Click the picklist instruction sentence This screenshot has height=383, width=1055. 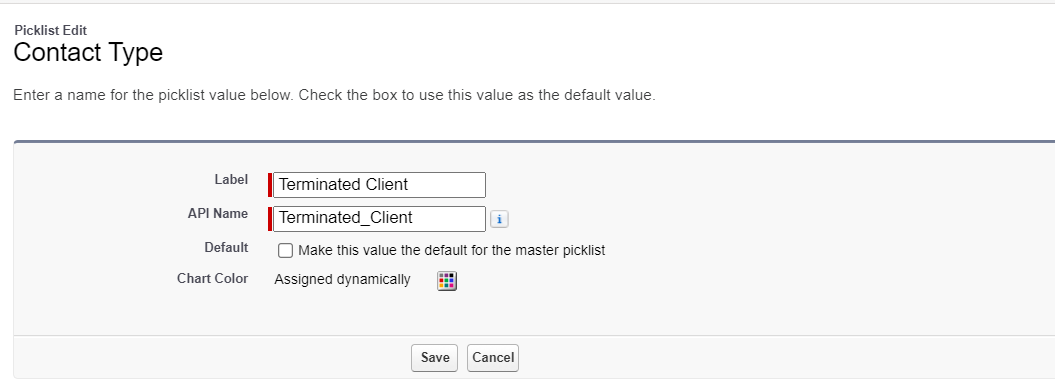(x=334, y=95)
